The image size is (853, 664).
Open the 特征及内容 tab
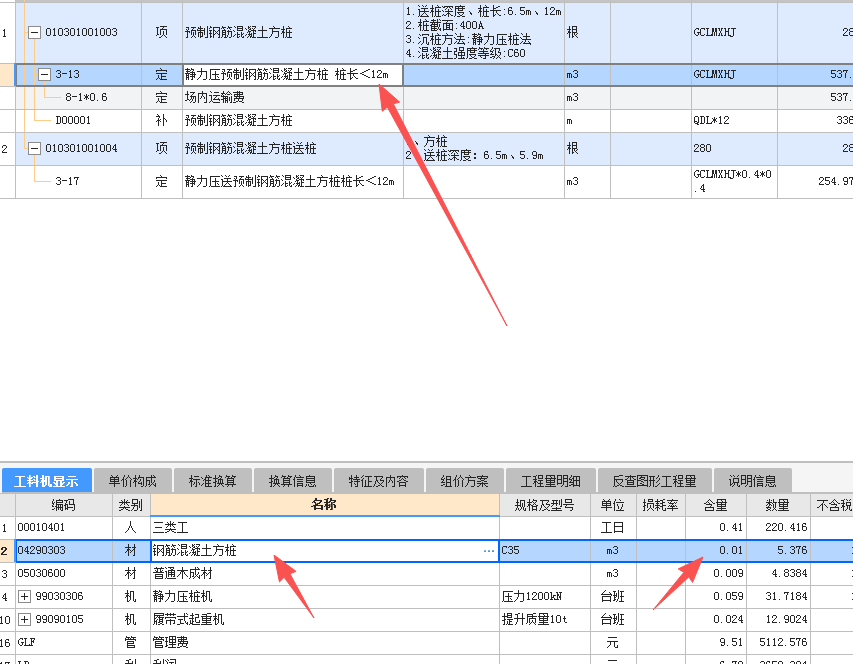click(x=378, y=481)
